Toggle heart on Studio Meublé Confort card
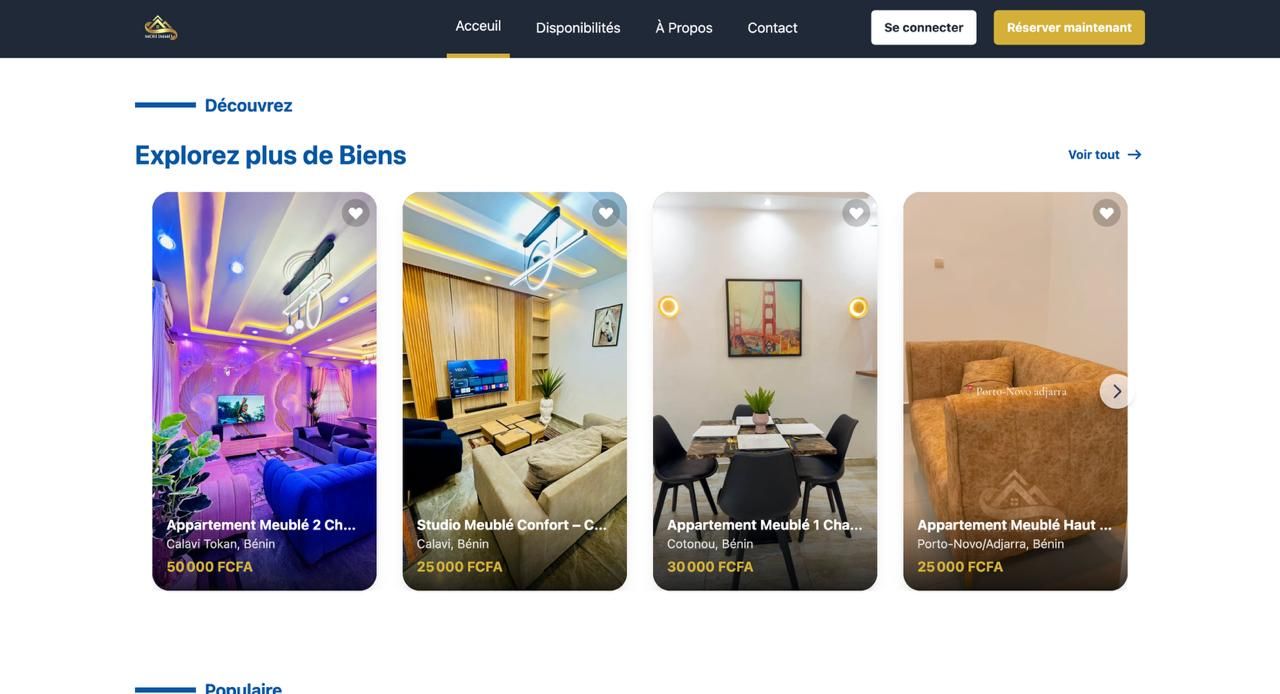 click(606, 213)
